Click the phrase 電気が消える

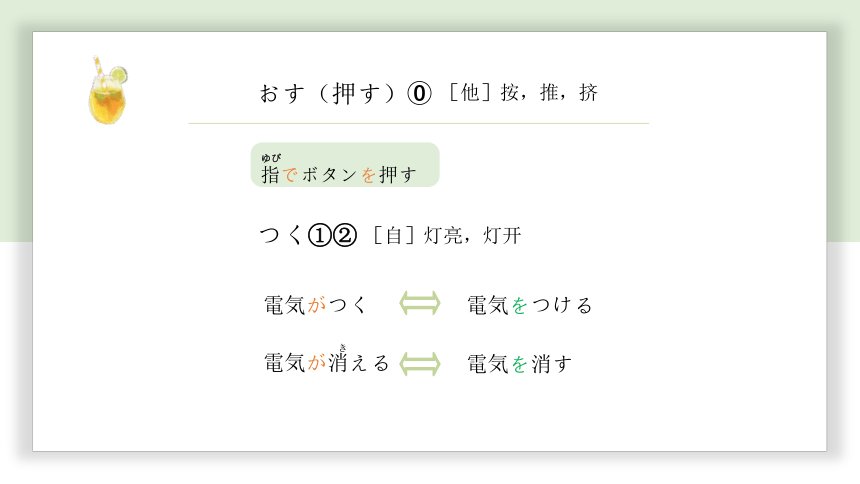tap(326, 362)
